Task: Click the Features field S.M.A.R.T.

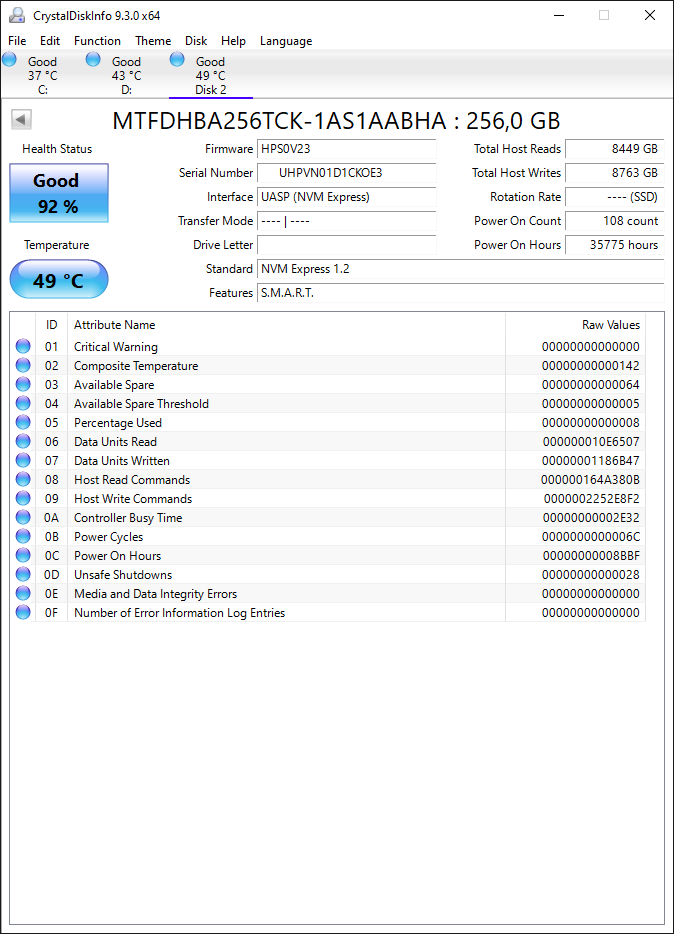Action: click(461, 293)
